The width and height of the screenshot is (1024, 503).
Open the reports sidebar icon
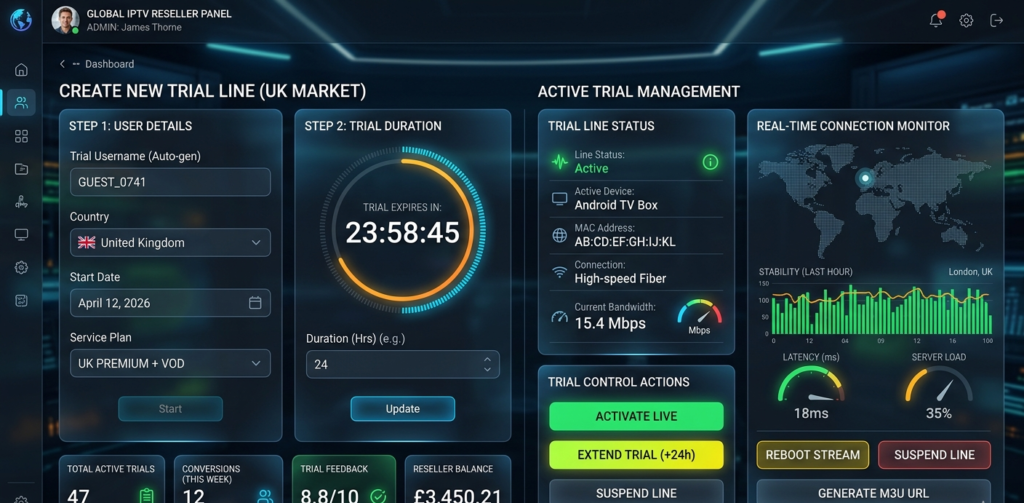[22, 300]
